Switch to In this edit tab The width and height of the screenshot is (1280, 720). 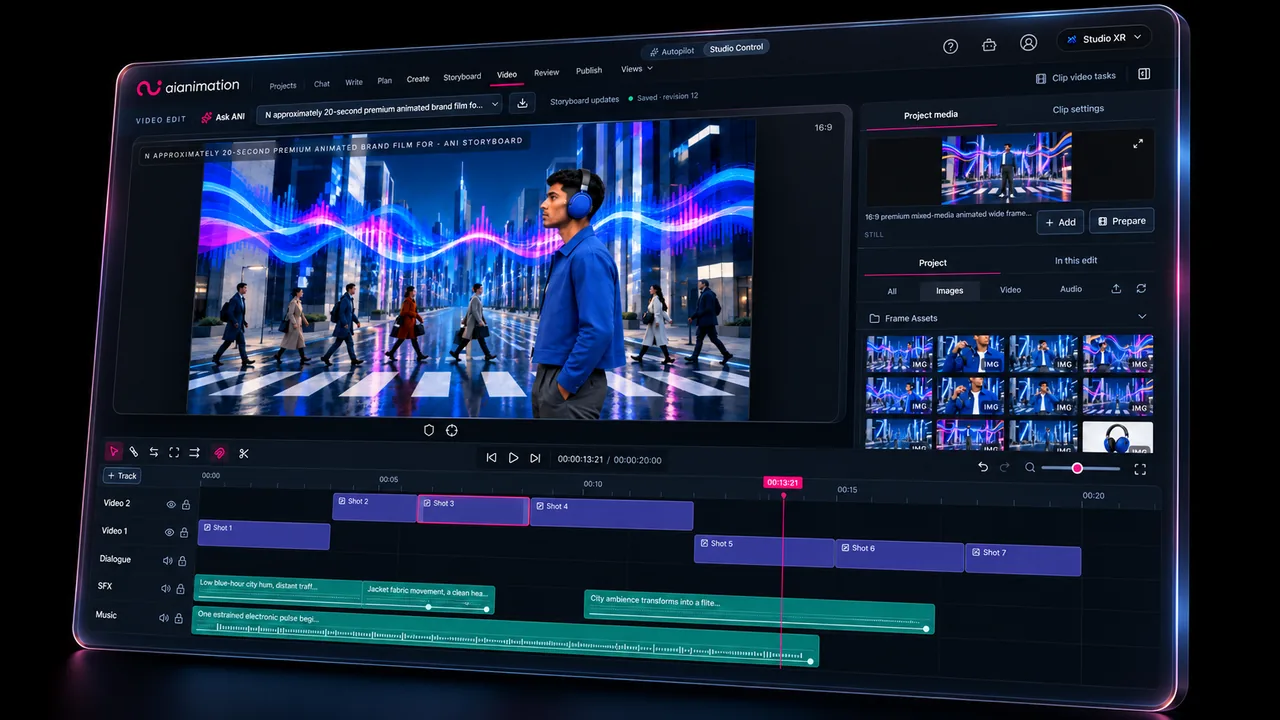(x=1076, y=260)
